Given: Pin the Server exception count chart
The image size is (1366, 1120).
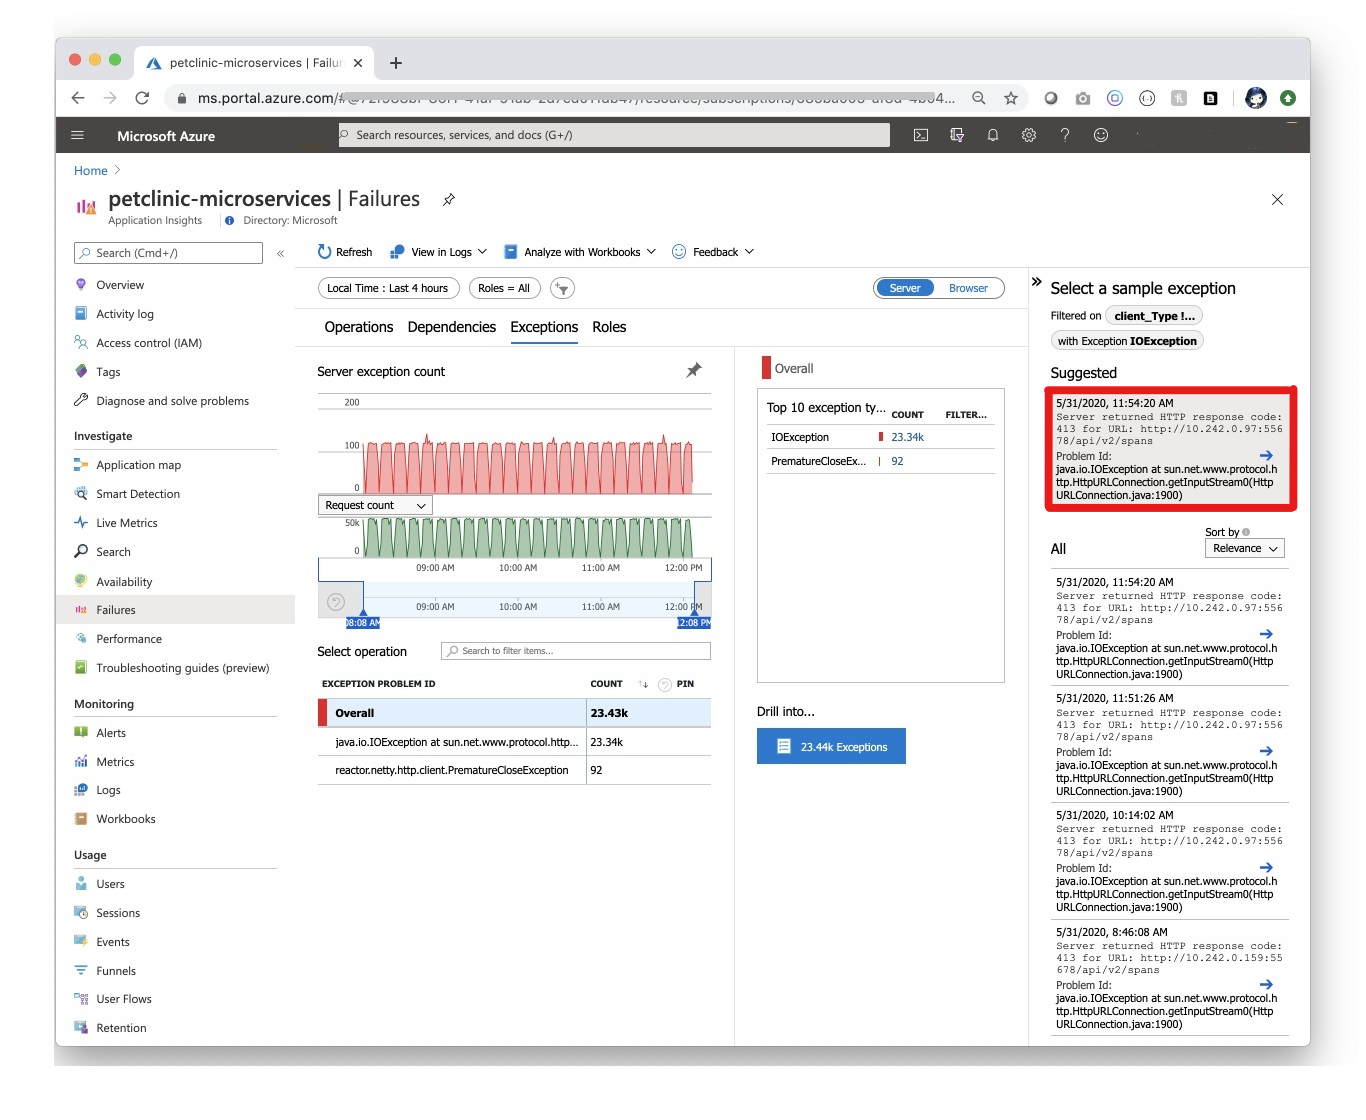Looking at the screenshot, I should coord(694,370).
